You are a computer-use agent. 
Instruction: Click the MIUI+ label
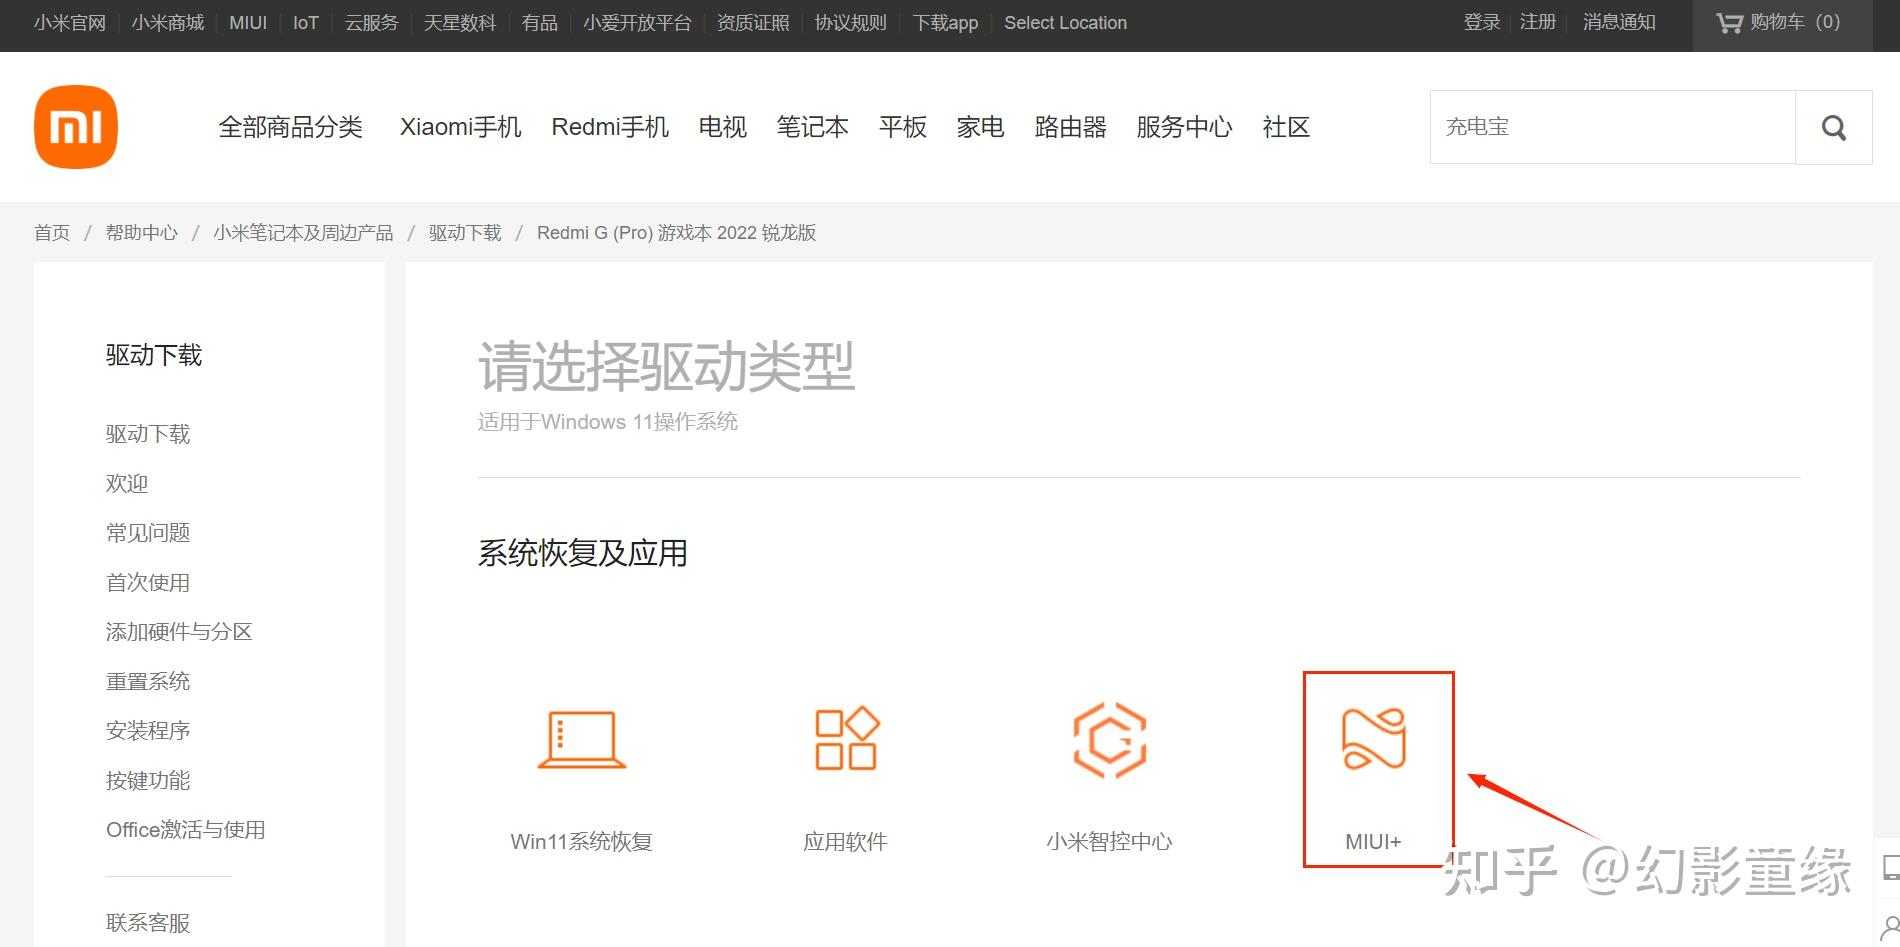[x=1374, y=842]
